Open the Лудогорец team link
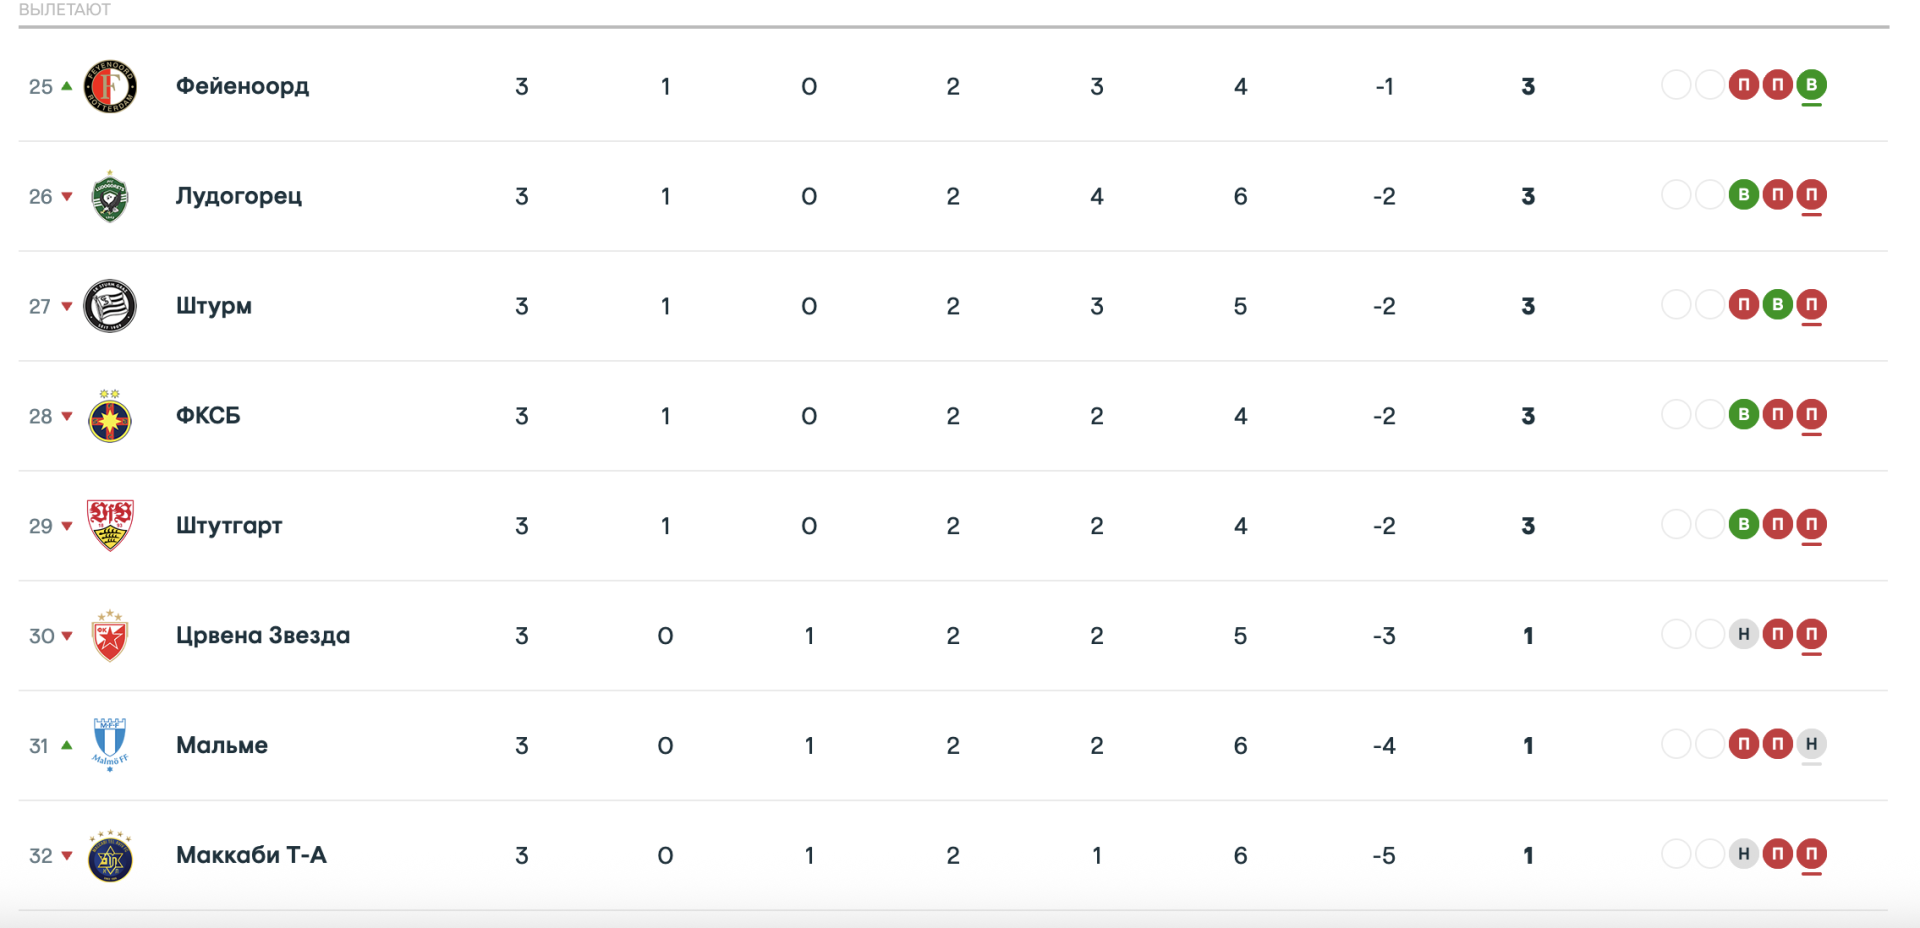 238,196
